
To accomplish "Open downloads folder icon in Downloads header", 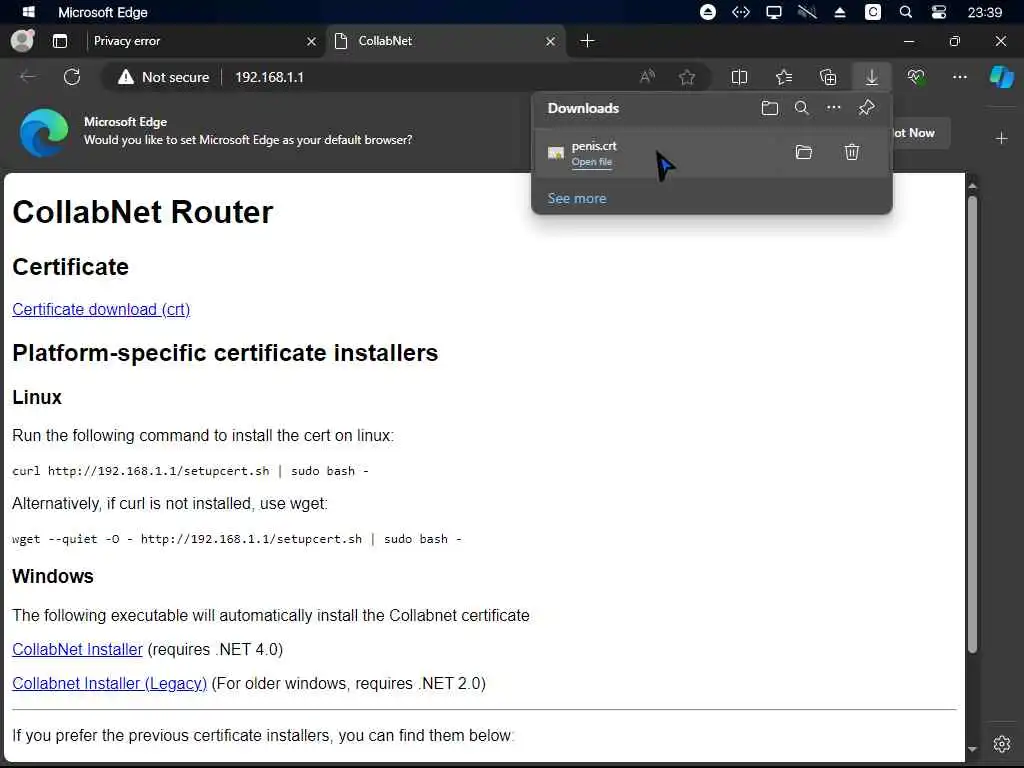I will click(770, 108).
